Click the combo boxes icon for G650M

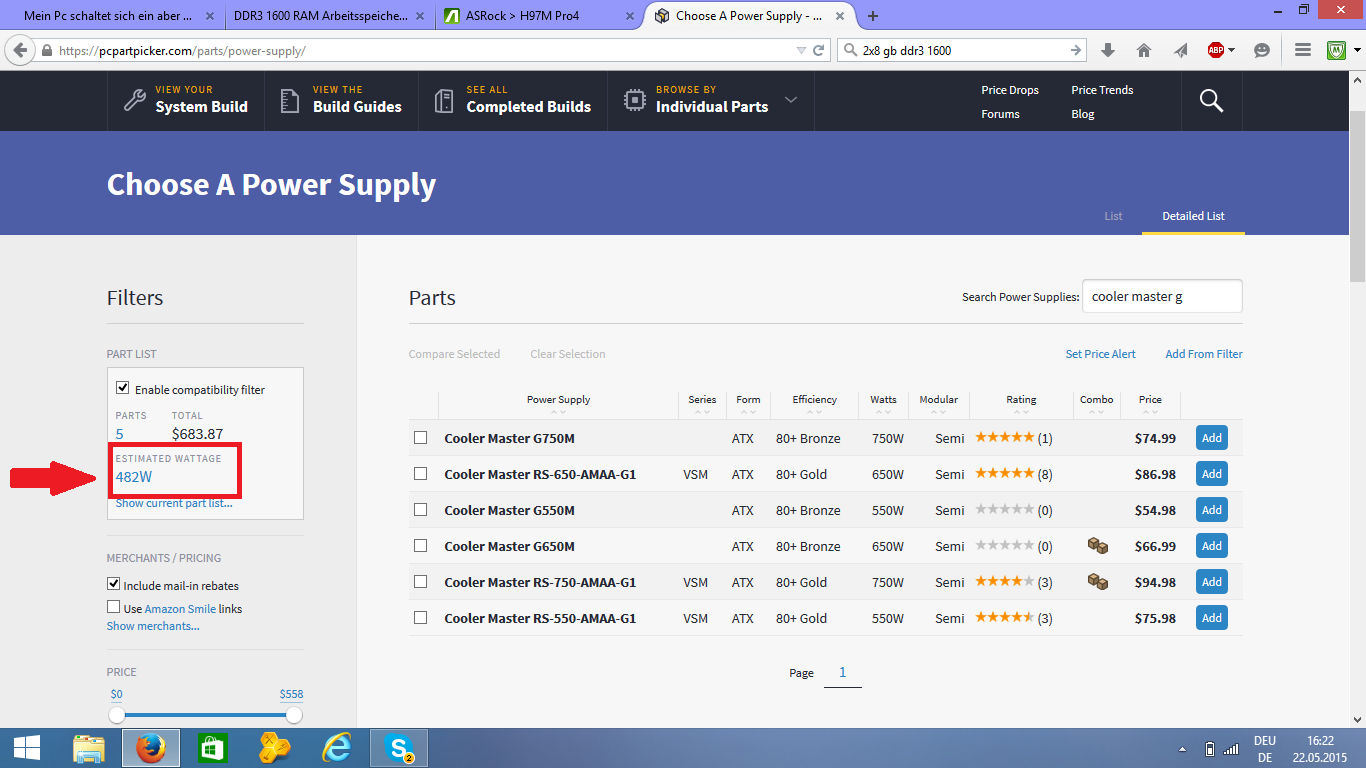pos(1097,546)
